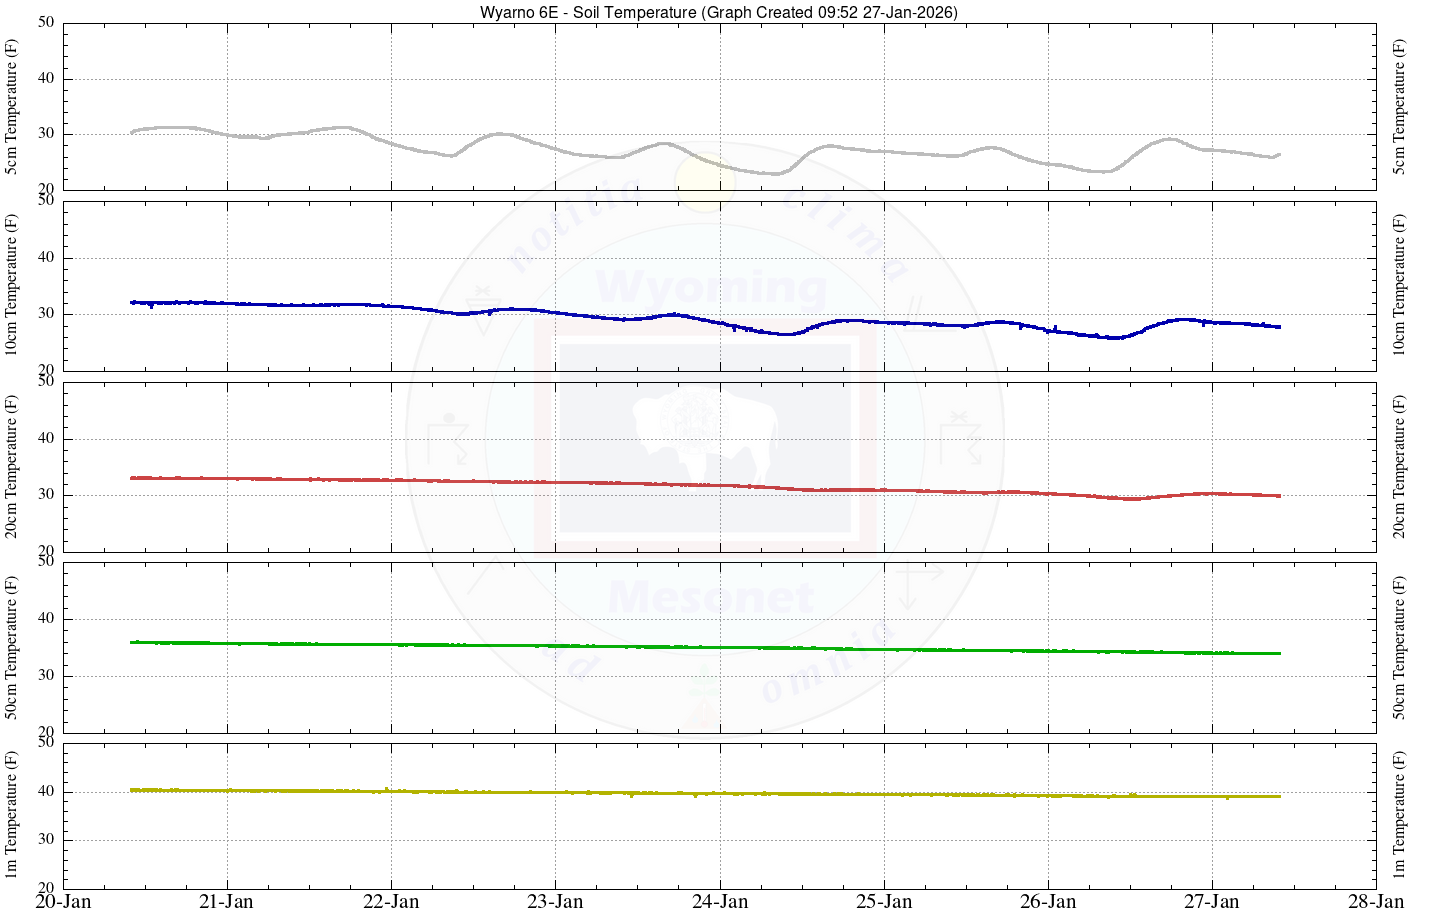This screenshot has width=1440, height=920.
Task: Click the green 50cm temperature line
Action: click(x=700, y=648)
